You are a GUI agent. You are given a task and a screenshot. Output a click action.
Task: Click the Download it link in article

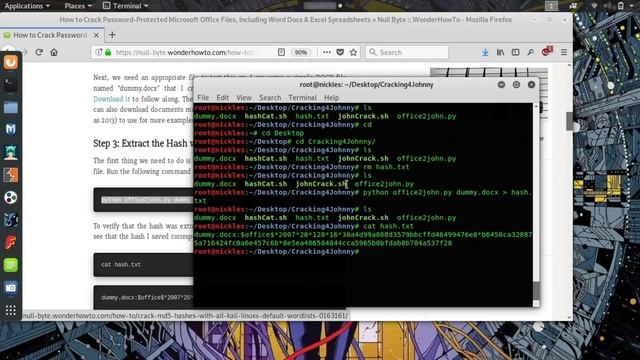(x=111, y=99)
